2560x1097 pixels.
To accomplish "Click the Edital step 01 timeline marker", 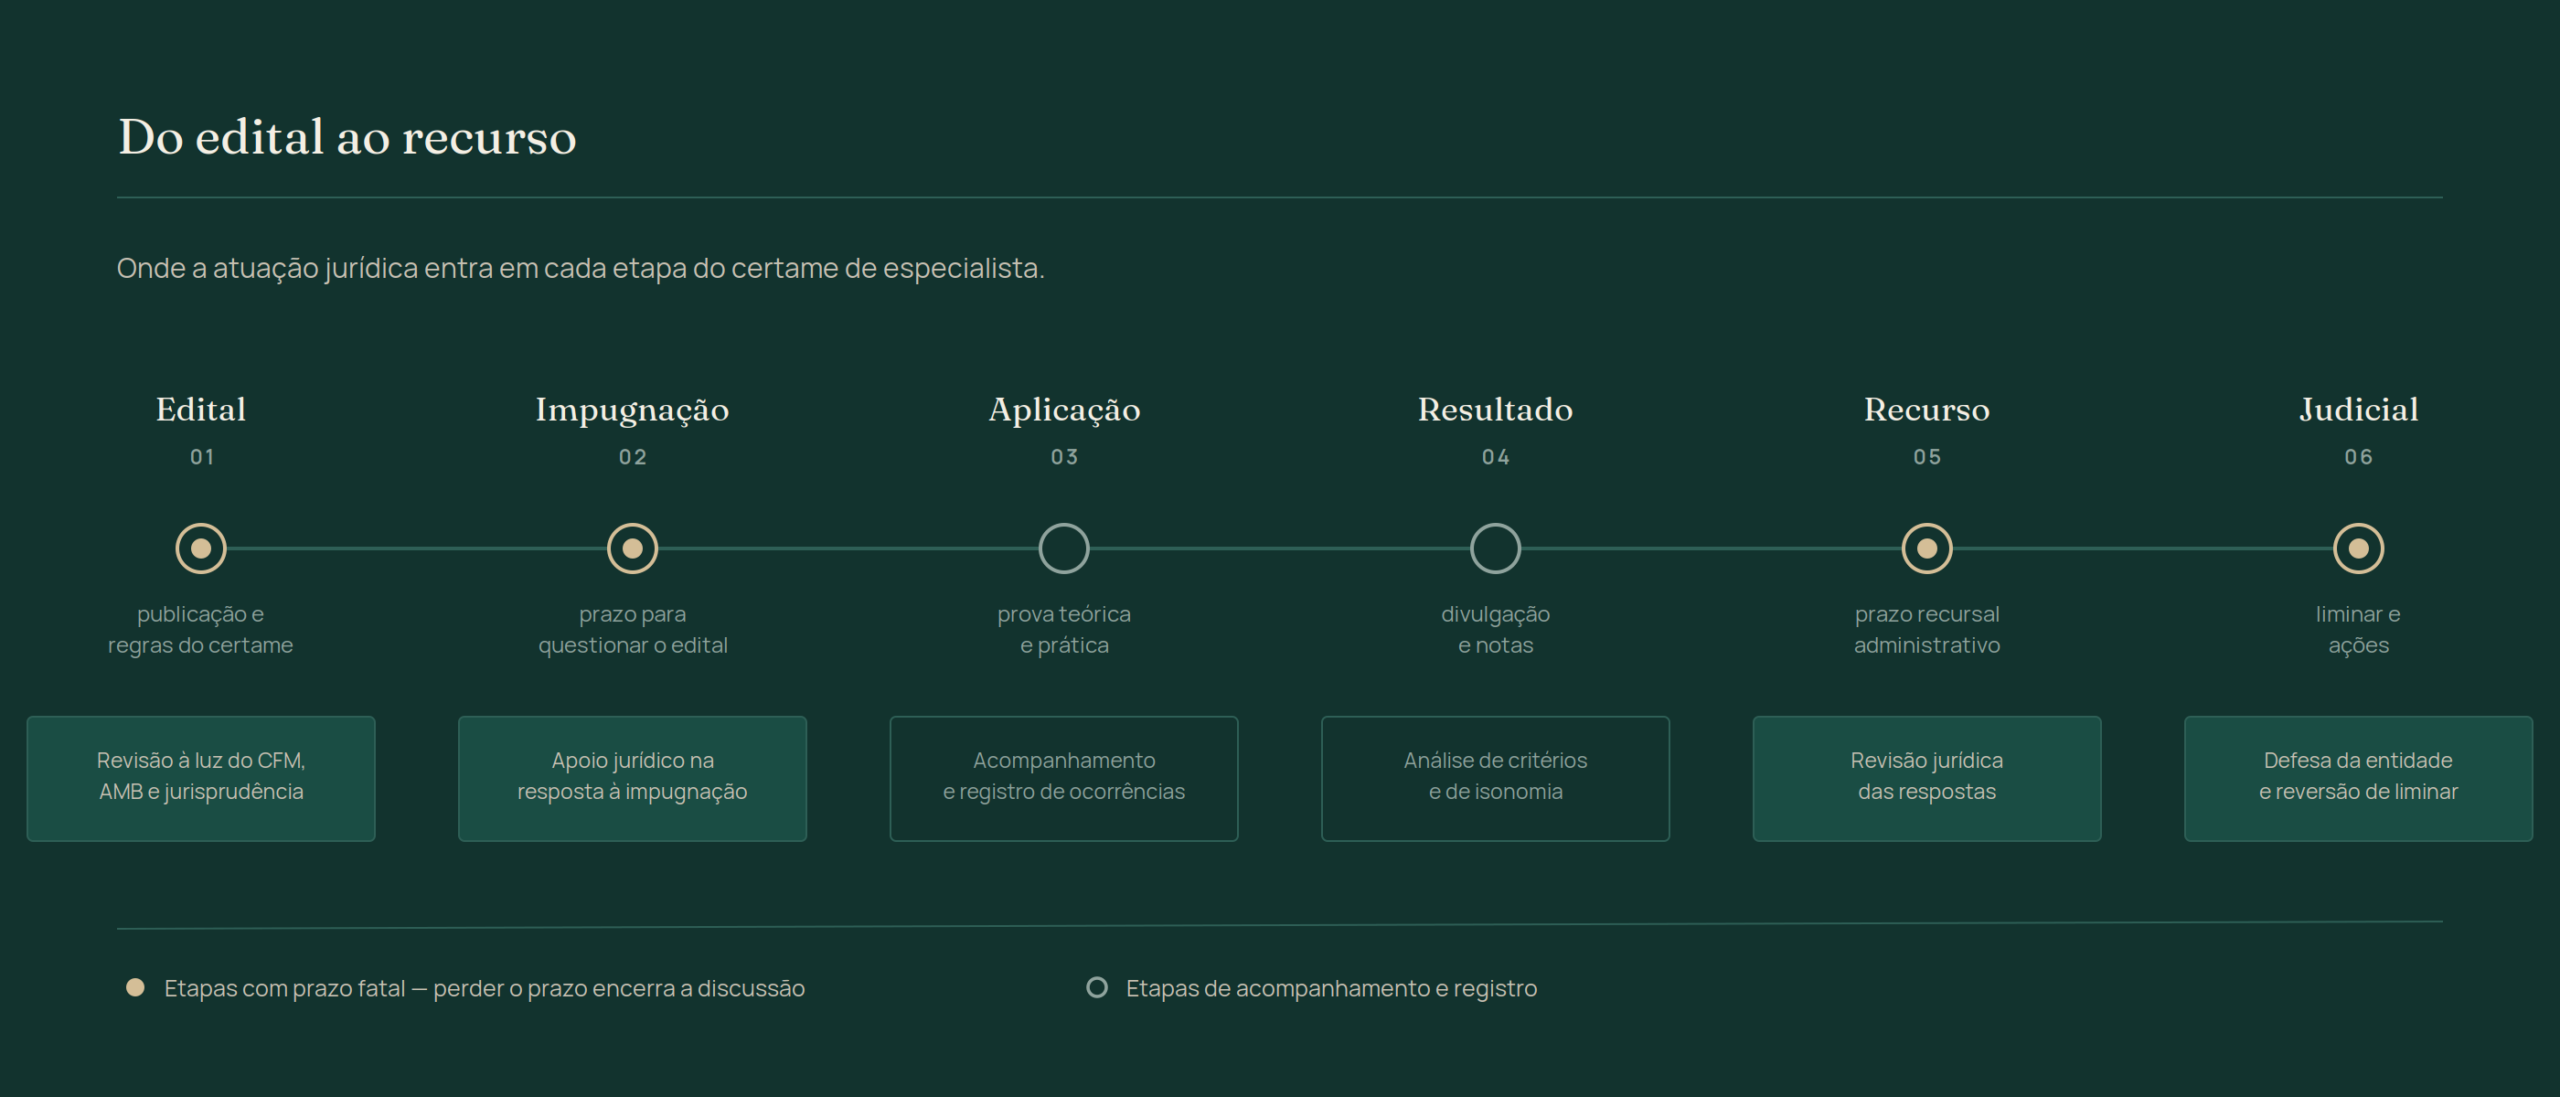I will pos(201,548).
